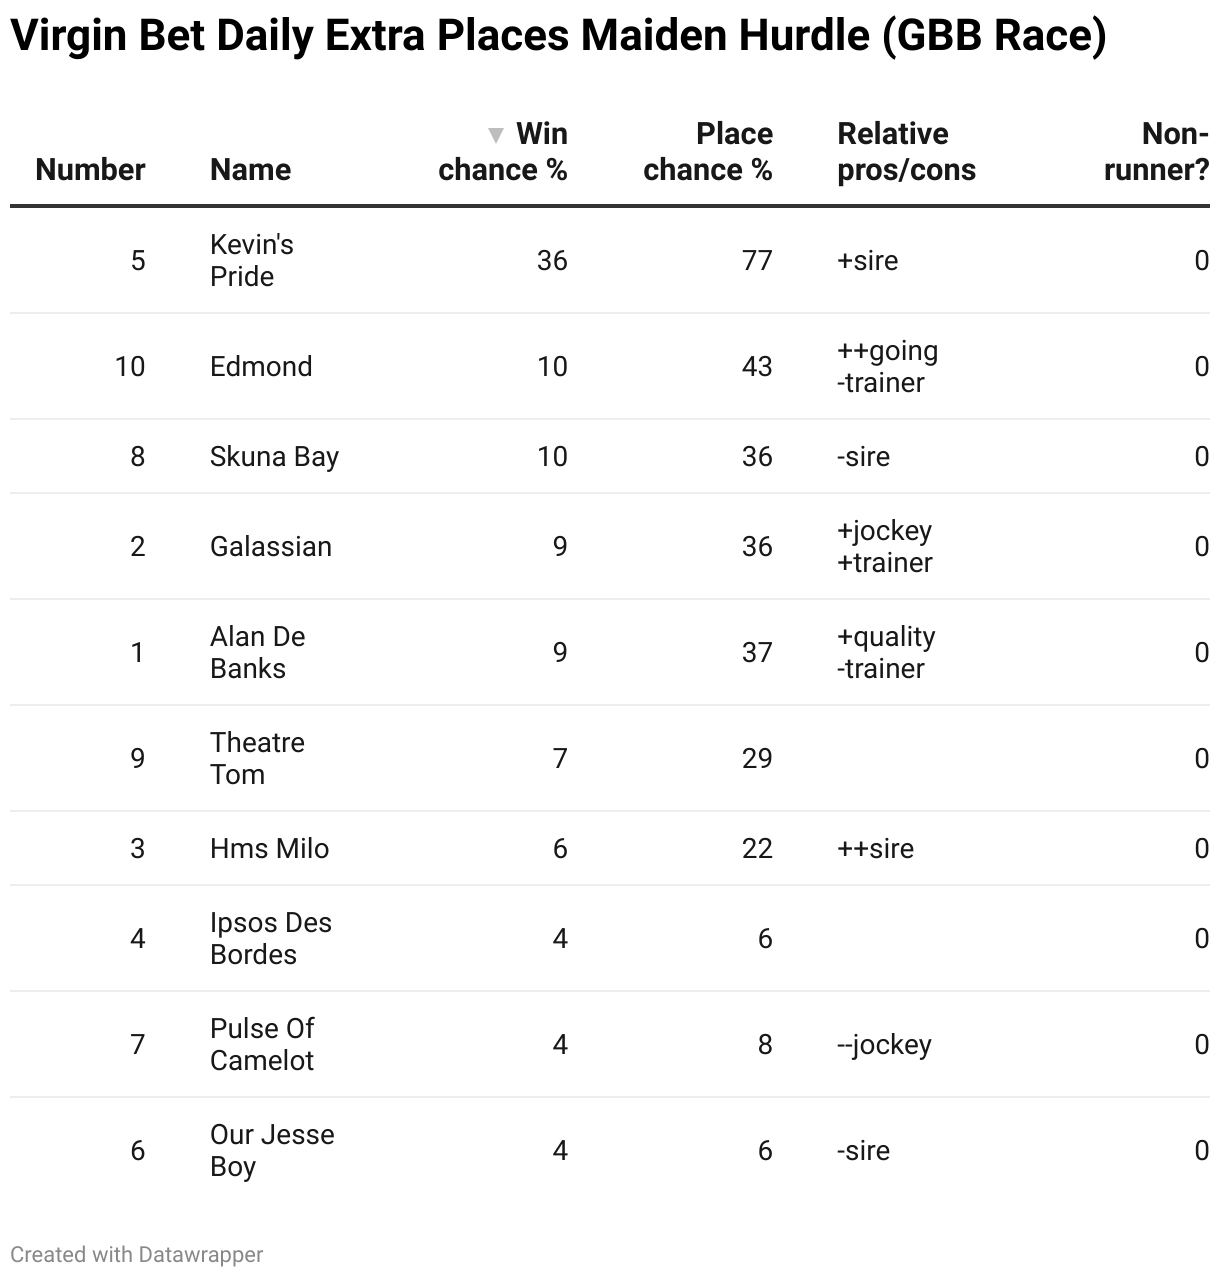Select the Kevin's Pride name cell
Image resolution: width=1220 pixels, height=1278 pixels.
pos(252,260)
